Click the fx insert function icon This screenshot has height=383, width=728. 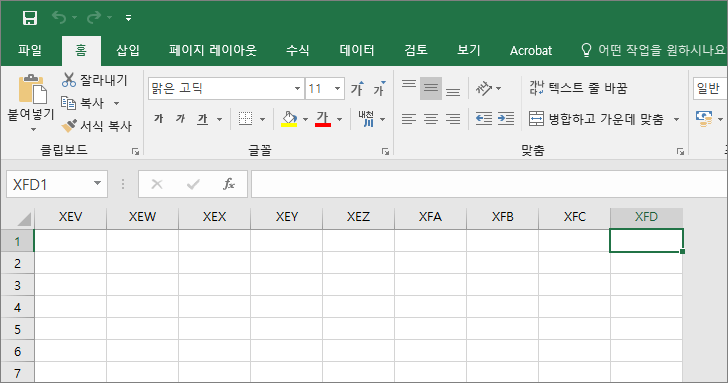pyautogui.click(x=228, y=184)
